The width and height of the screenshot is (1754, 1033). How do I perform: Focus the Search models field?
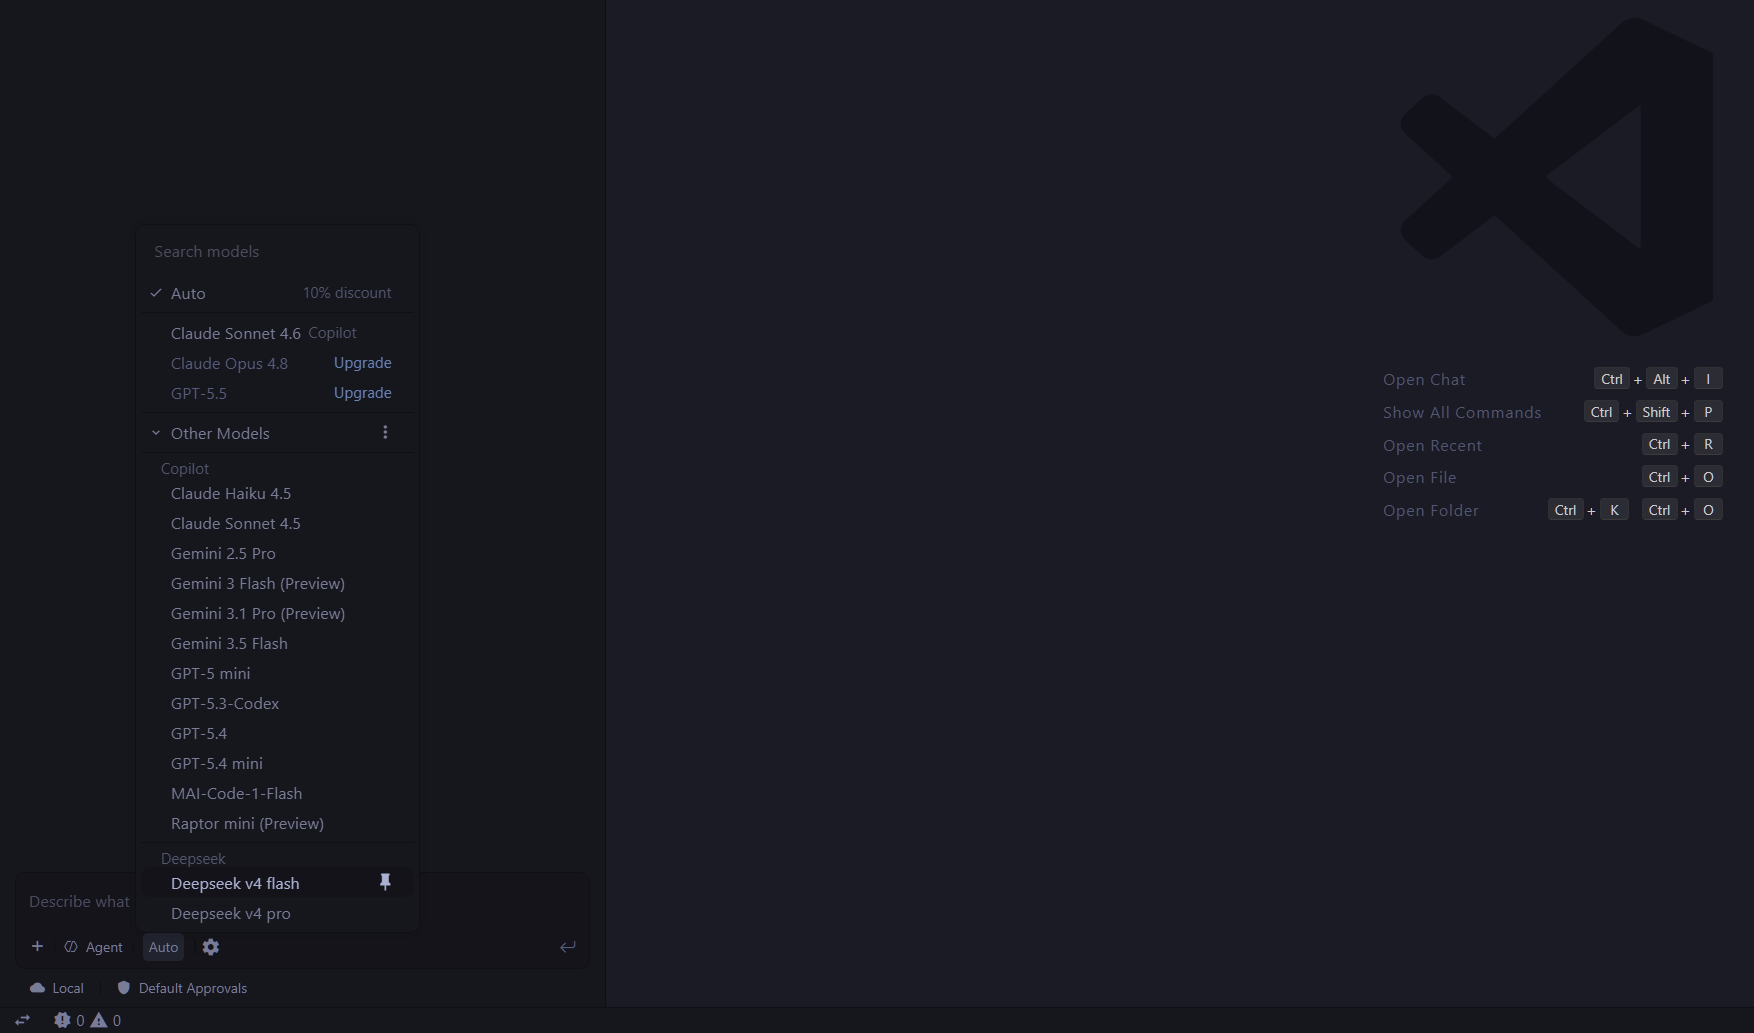click(x=277, y=251)
